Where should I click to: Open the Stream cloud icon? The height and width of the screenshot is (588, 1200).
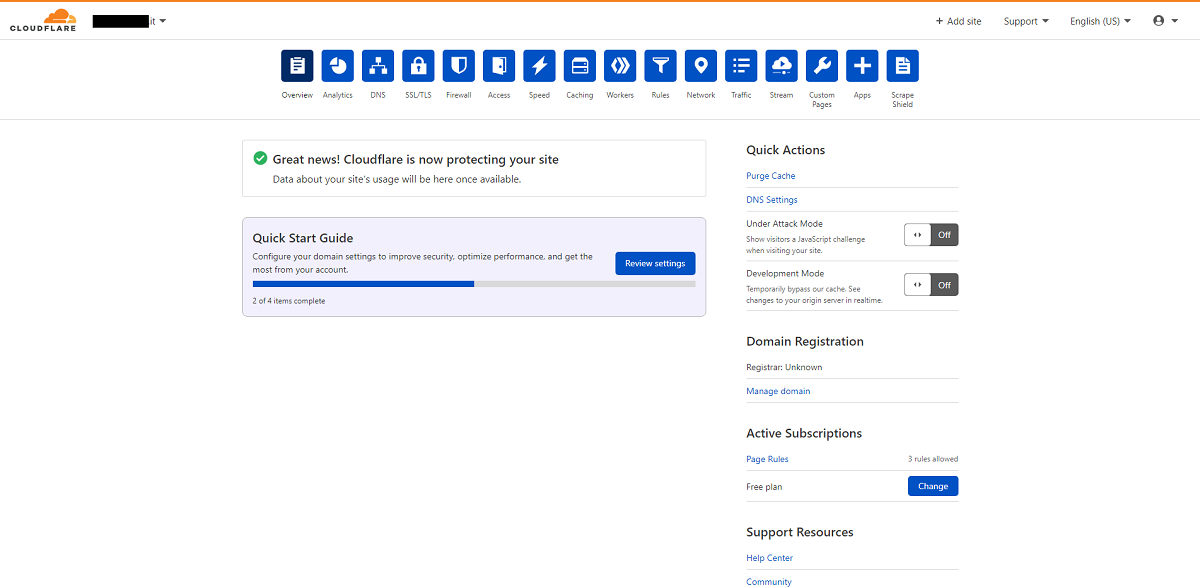tap(782, 66)
